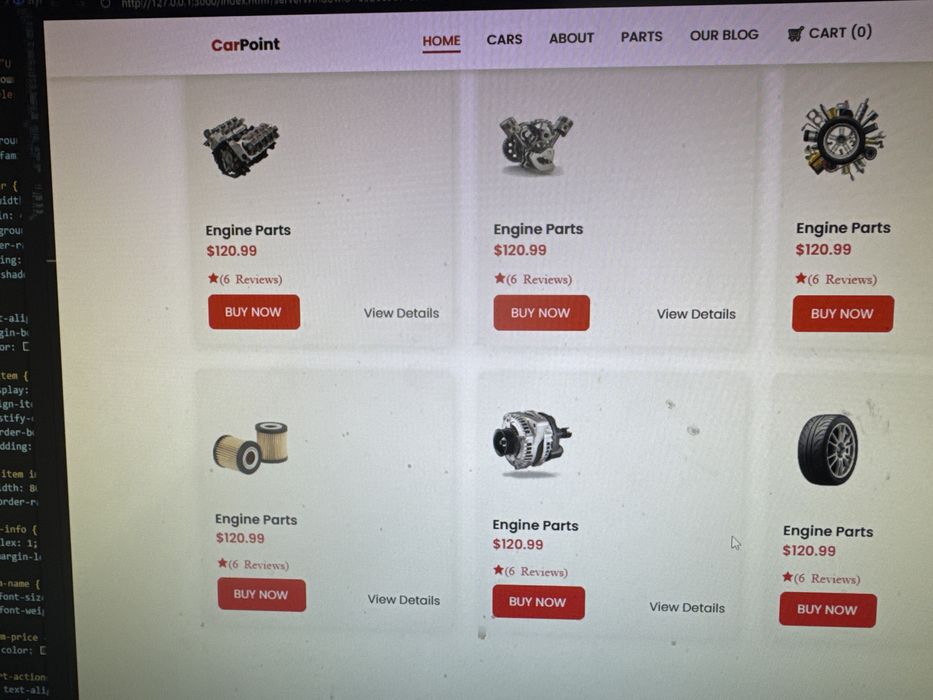
Task: Select the black tire product image
Action: point(828,449)
